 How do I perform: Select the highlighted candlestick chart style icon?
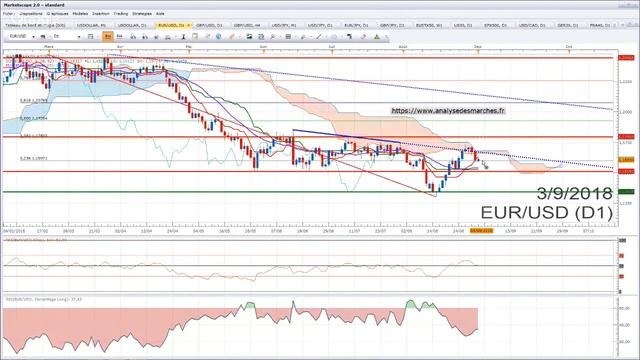[108, 37]
